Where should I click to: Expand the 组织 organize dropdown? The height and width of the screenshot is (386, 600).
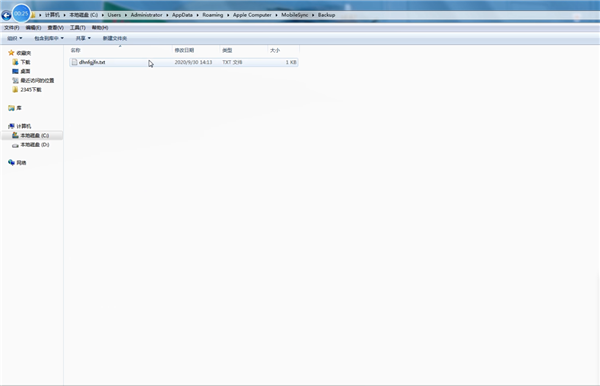pyautogui.click(x=15, y=38)
